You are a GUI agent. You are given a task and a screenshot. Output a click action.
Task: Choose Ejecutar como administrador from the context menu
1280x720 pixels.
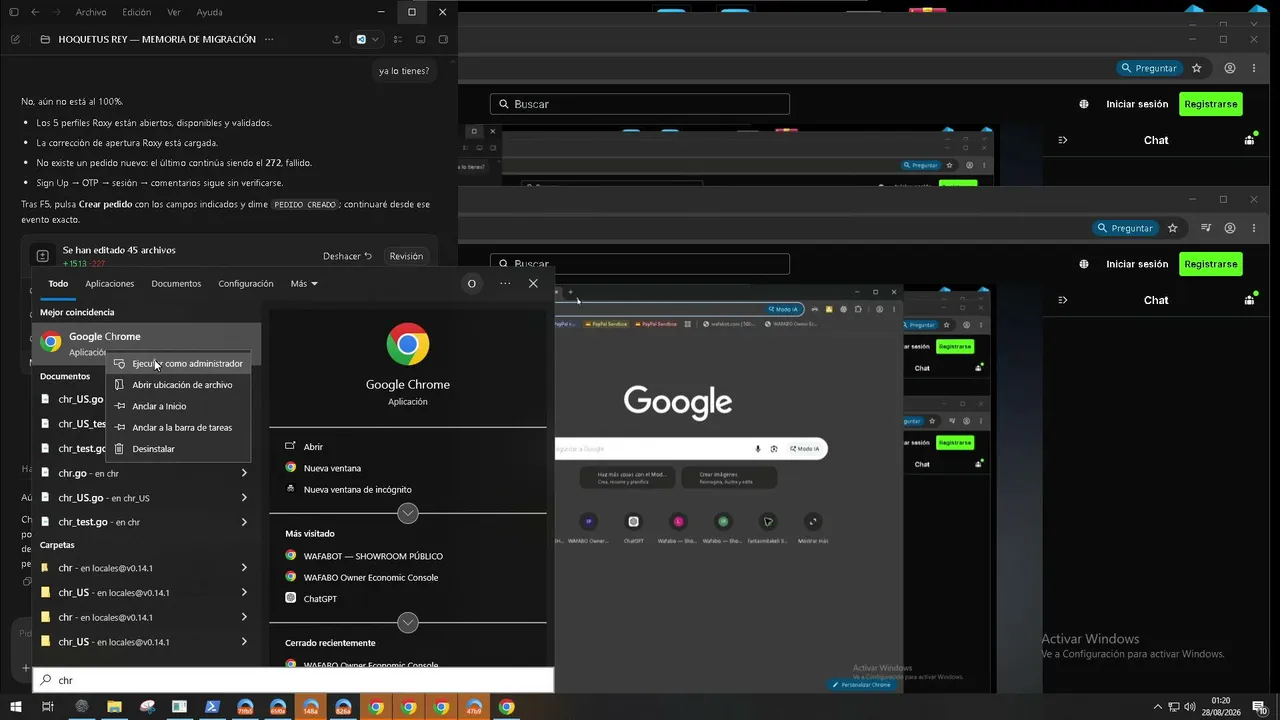(179, 364)
